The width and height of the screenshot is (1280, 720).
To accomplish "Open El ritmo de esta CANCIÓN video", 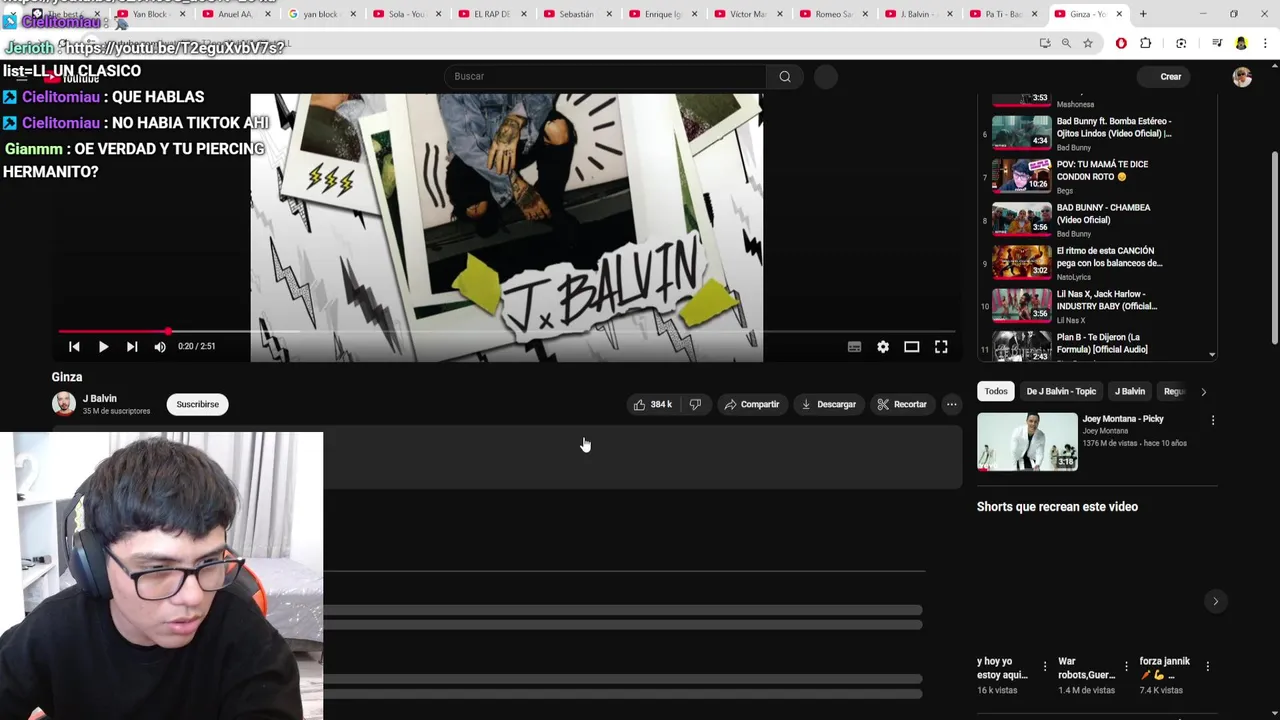I will point(1095,263).
